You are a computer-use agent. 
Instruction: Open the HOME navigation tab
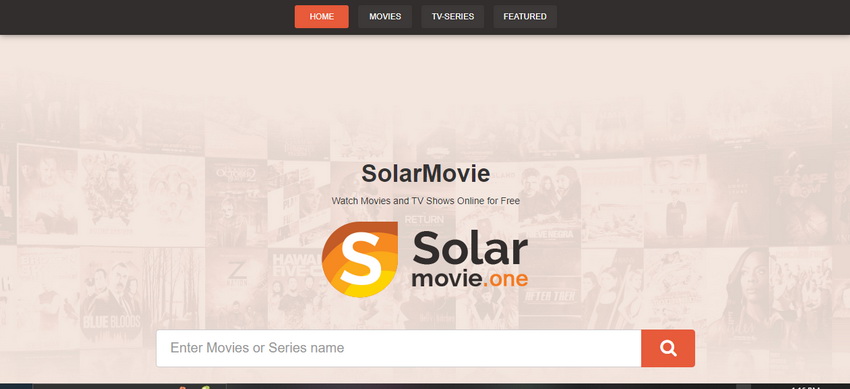[x=321, y=16]
